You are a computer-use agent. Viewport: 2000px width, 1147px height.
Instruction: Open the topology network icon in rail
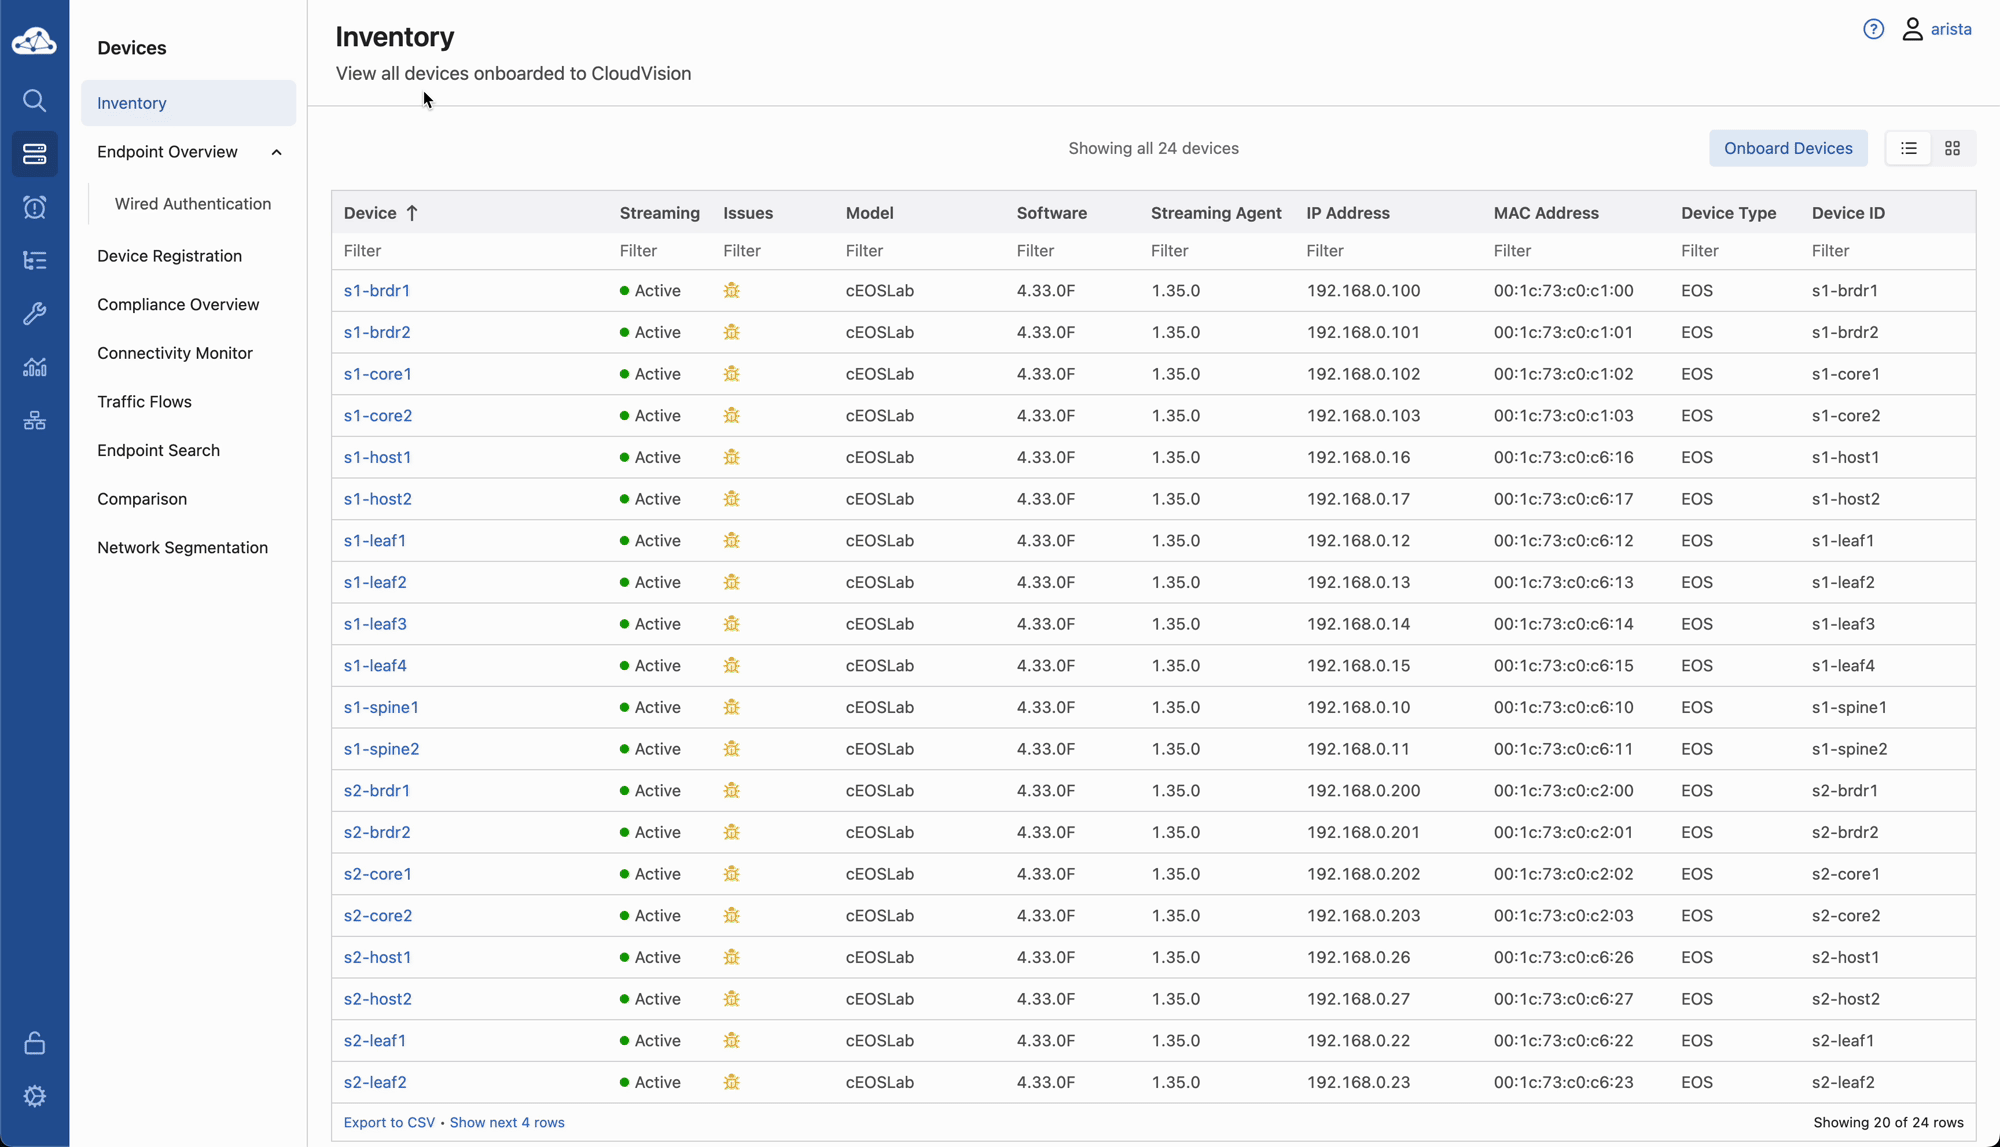[34, 420]
